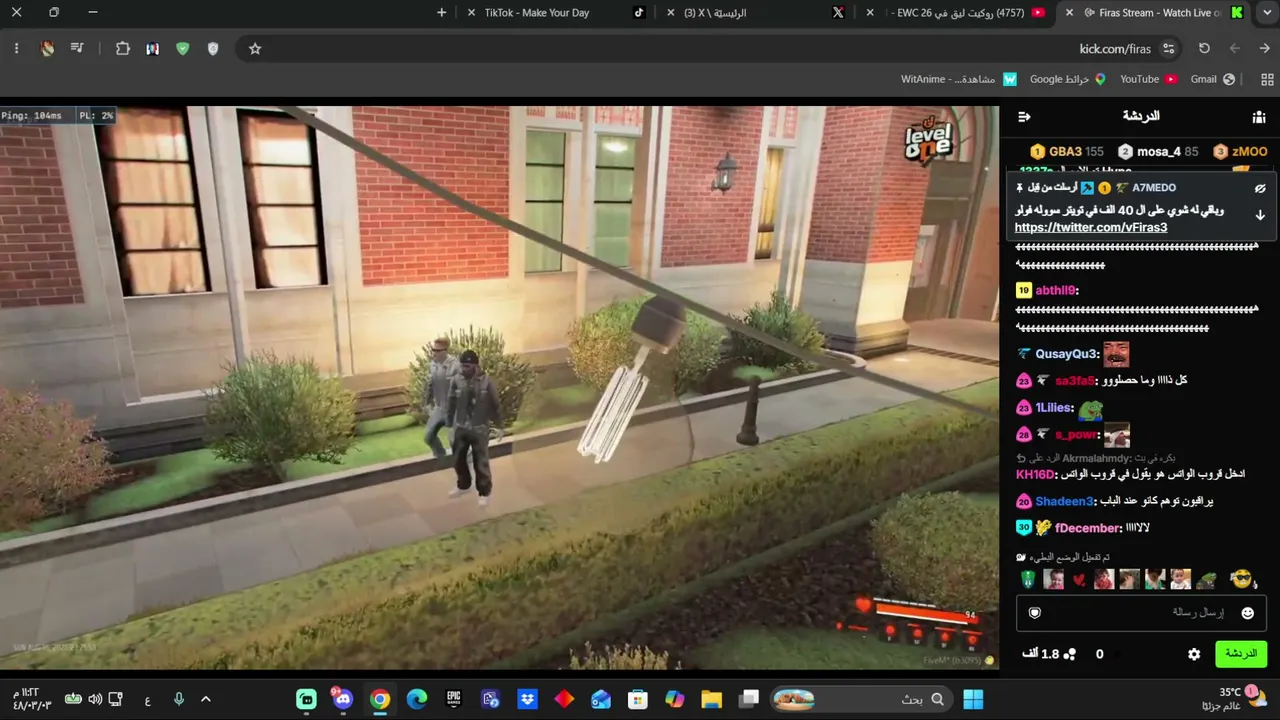
Task: Open Dropbox from the taskbar
Action: coord(526,699)
